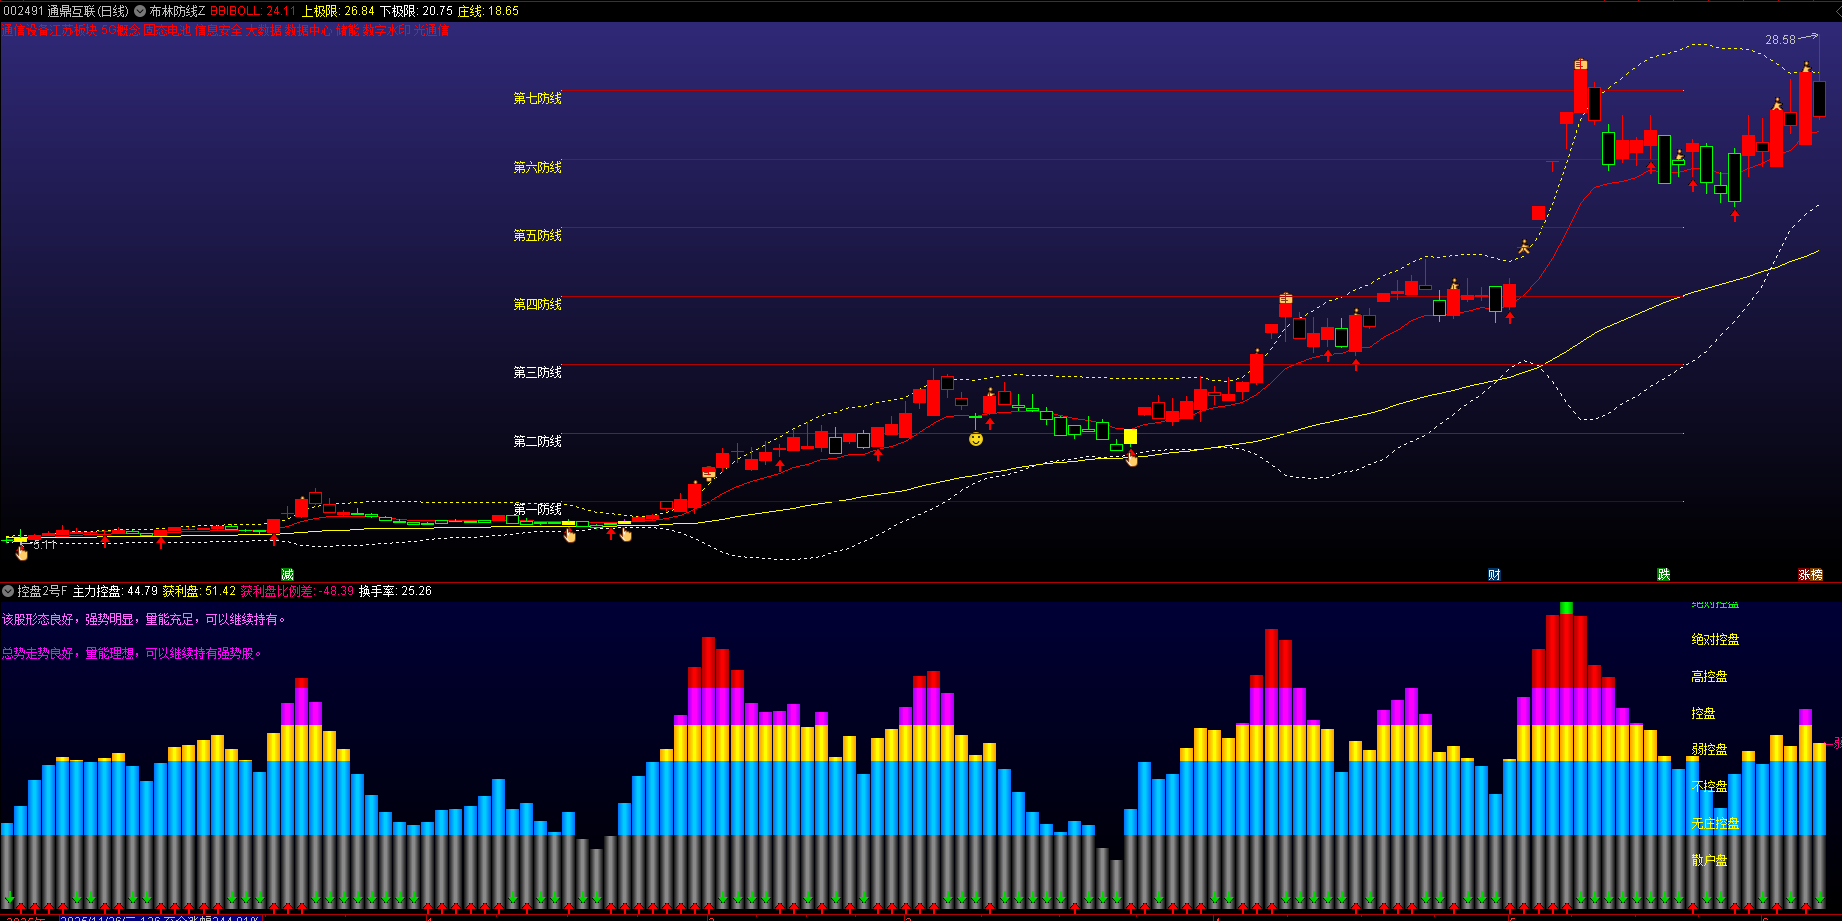Click the 获利盘: 51.42 value

click(200, 591)
